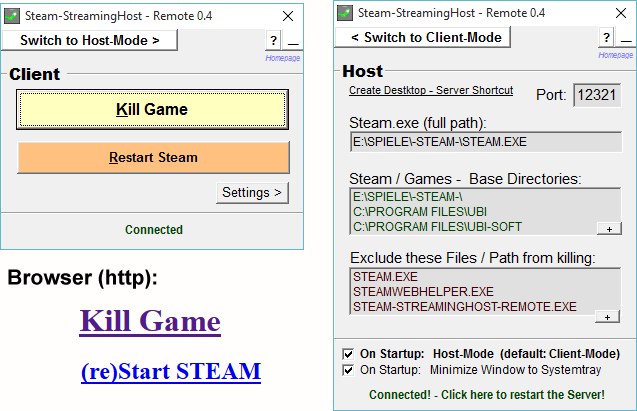Toggle Minimize Window to Systemtray checkbox
The image size is (637, 411).
(x=348, y=370)
